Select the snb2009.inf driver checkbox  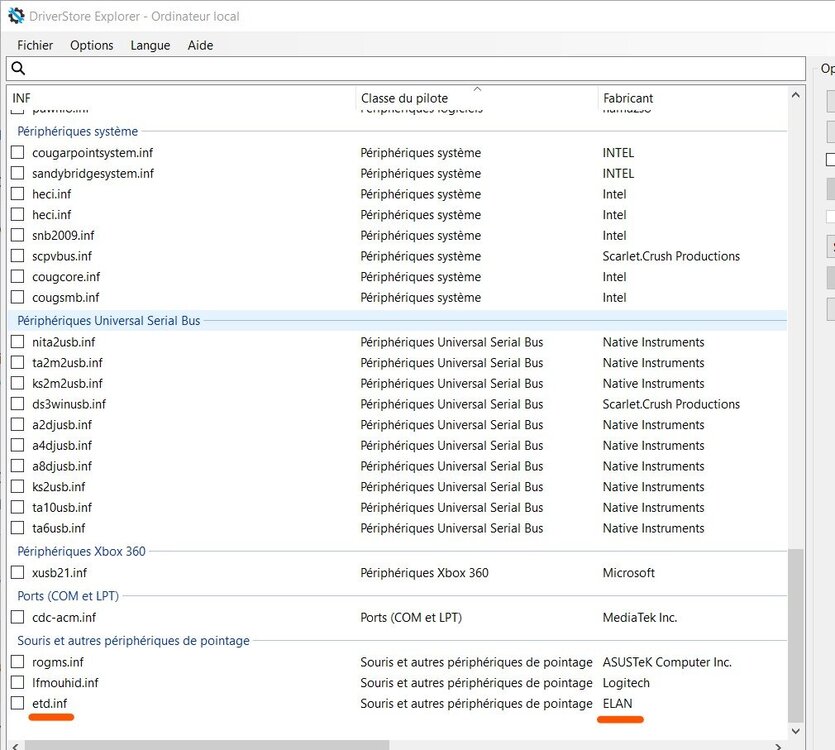[x=18, y=235]
